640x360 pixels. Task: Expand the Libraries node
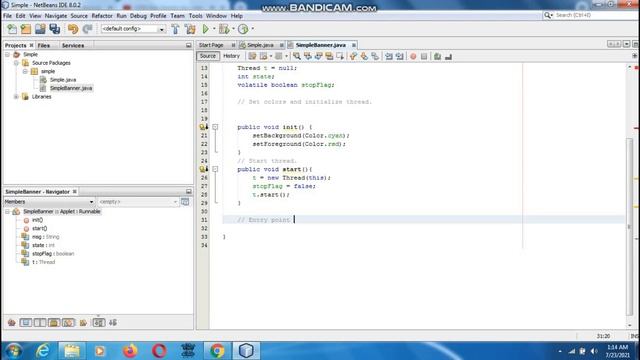[x=16, y=97]
